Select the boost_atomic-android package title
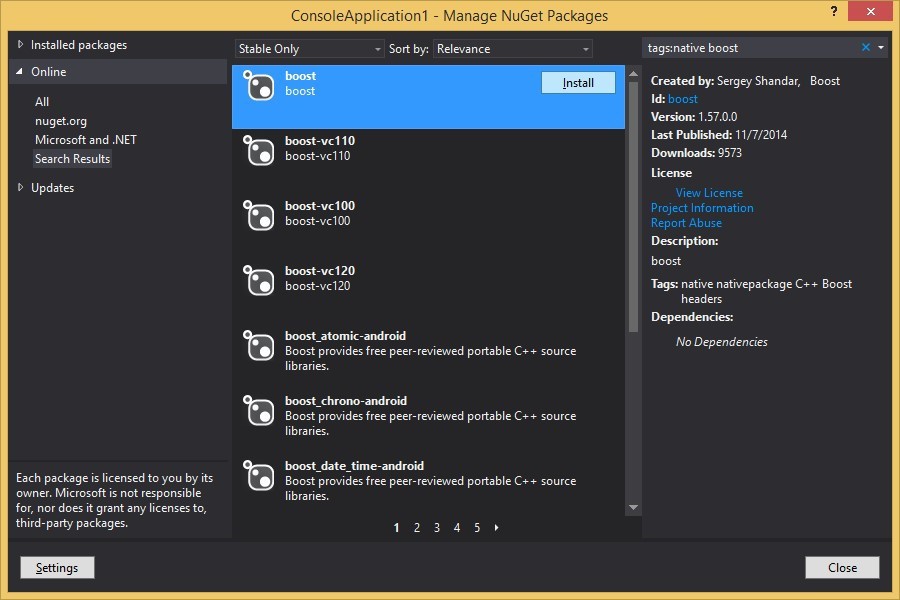Viewport: 900px width, 600px height. 346,335
